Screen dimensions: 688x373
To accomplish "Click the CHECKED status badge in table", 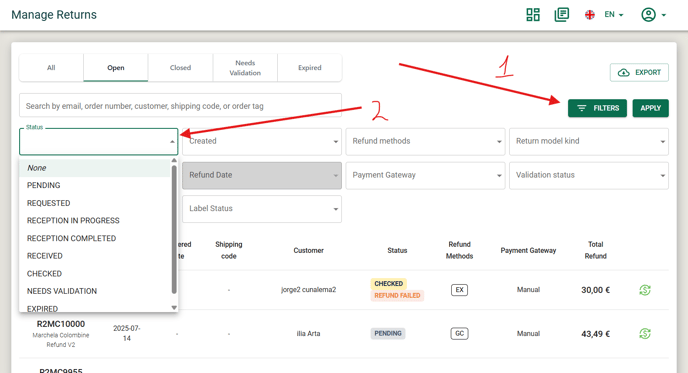I will click(388, 283).
